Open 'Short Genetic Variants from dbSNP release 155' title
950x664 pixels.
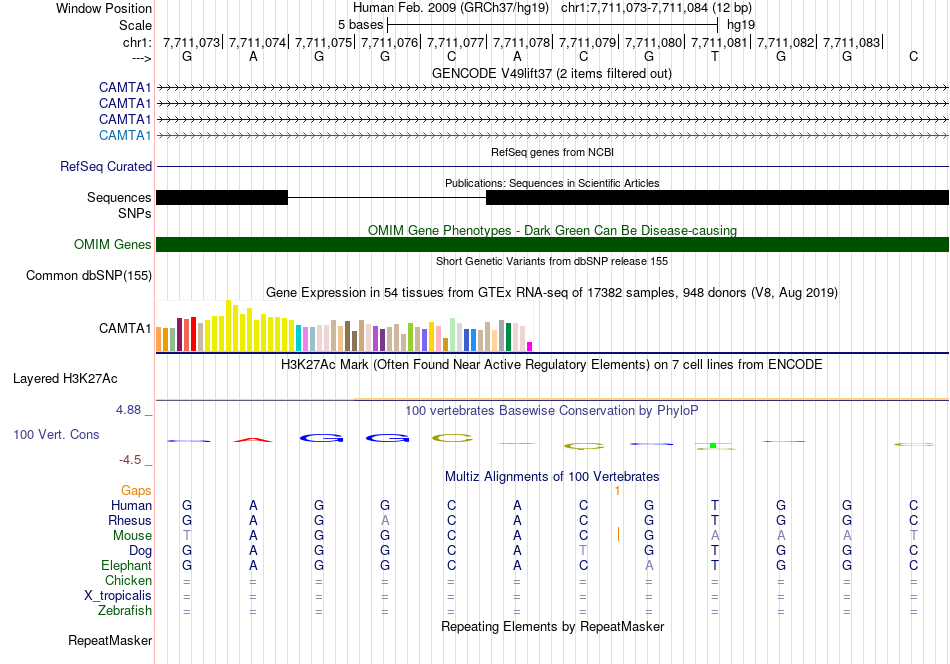[x=552, y=261]
